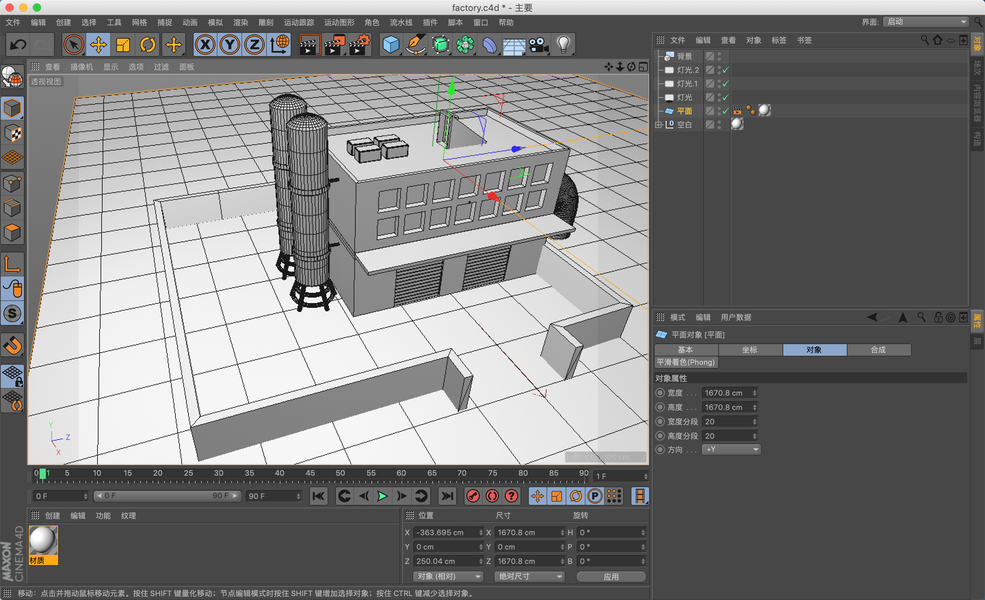Select the 材质 material thumbnail
The height and width of the screenshot is (600, 985).
click(43, 545)
